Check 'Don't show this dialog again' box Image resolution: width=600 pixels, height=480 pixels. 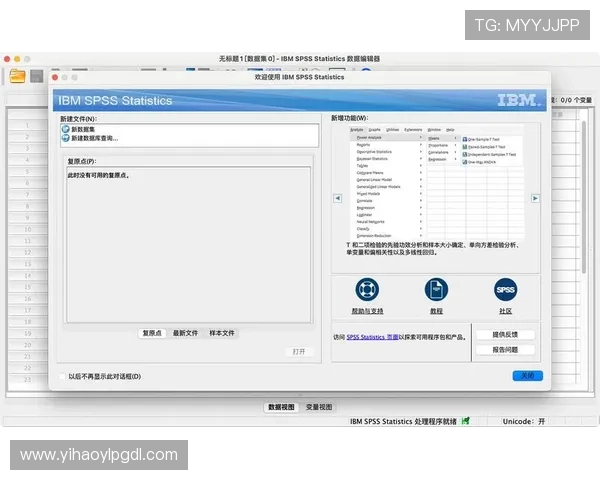pos(60,376)
